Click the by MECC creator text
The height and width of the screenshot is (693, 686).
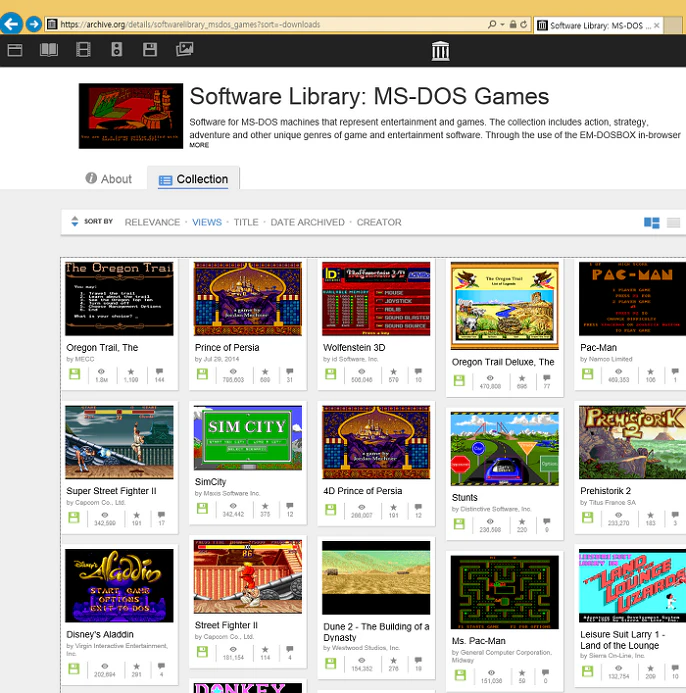[80, 359]
